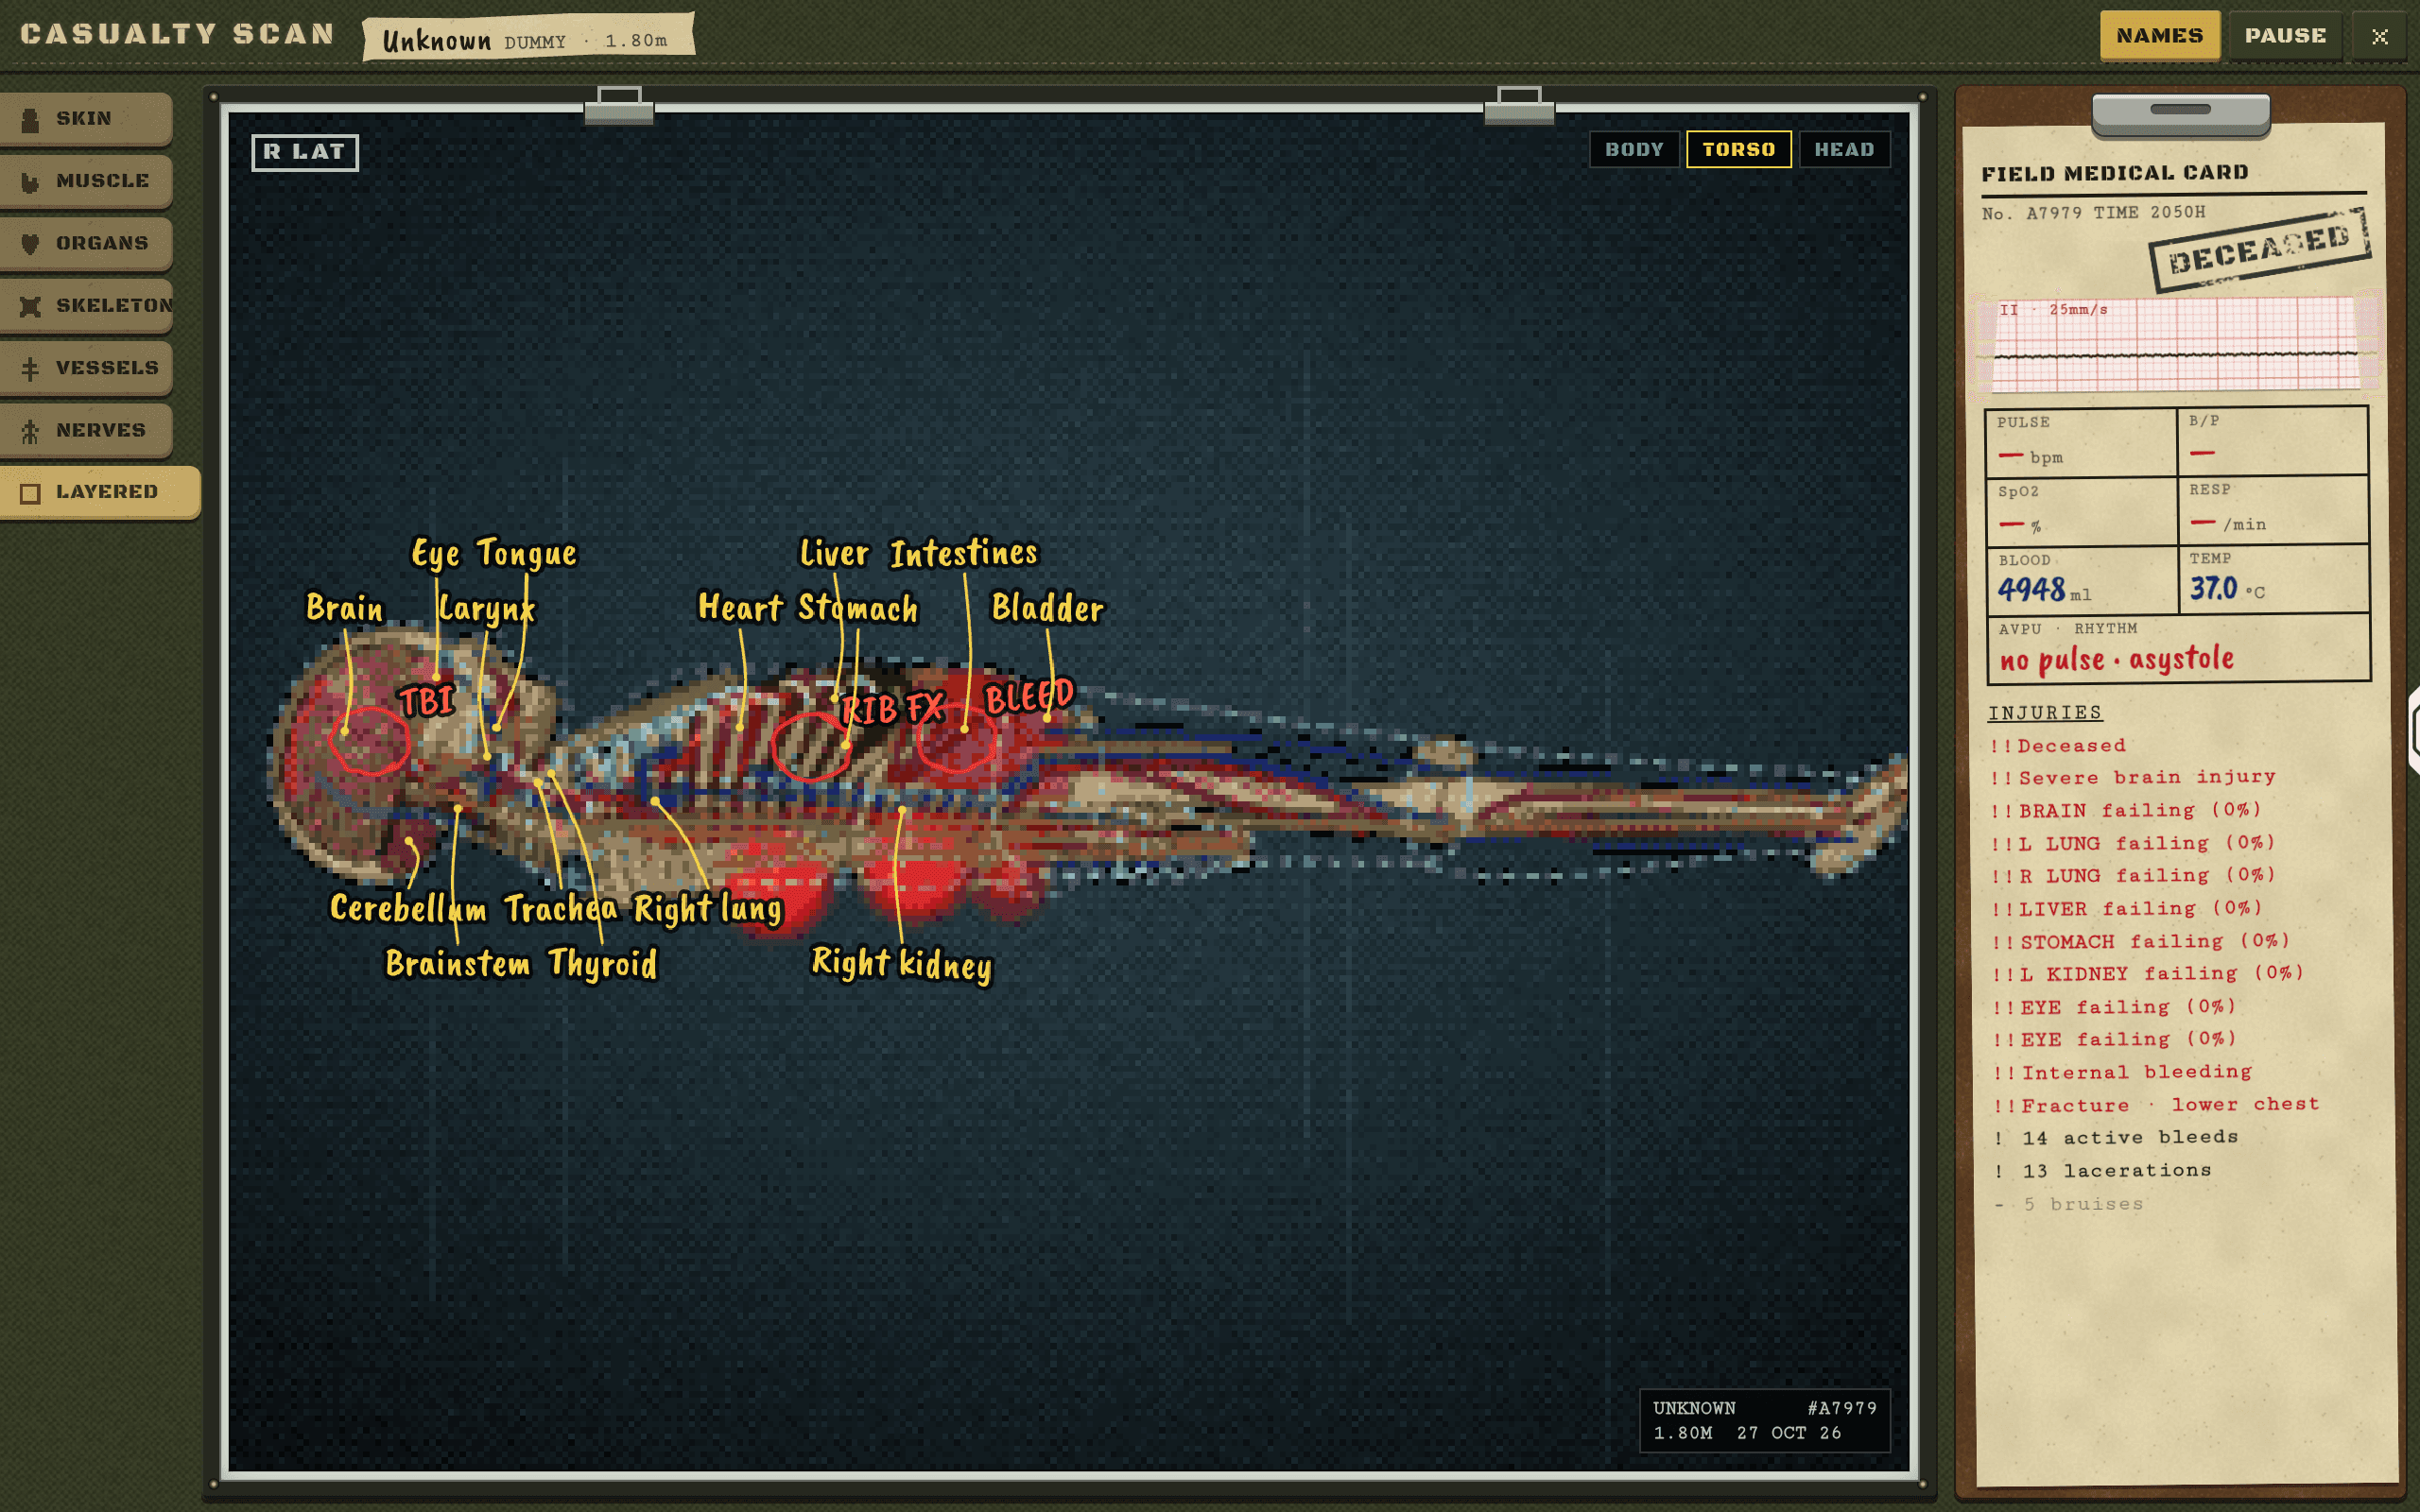2420x1512 pixels.
Task: Click the Right kidney label
Action: (x=902, y=964)
